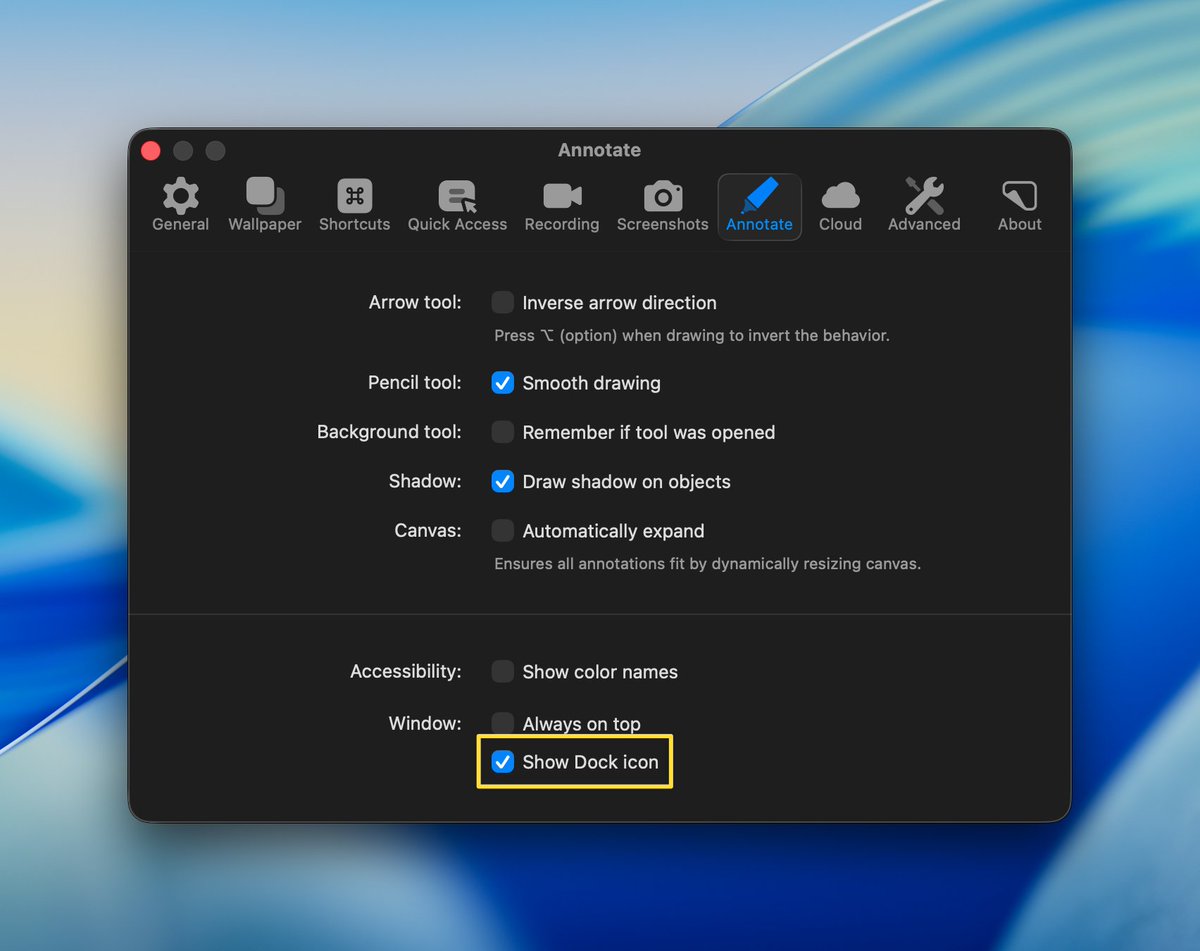Click the Arrow tool: label
Screen dimensions: 1200x951
click(415, 302)
